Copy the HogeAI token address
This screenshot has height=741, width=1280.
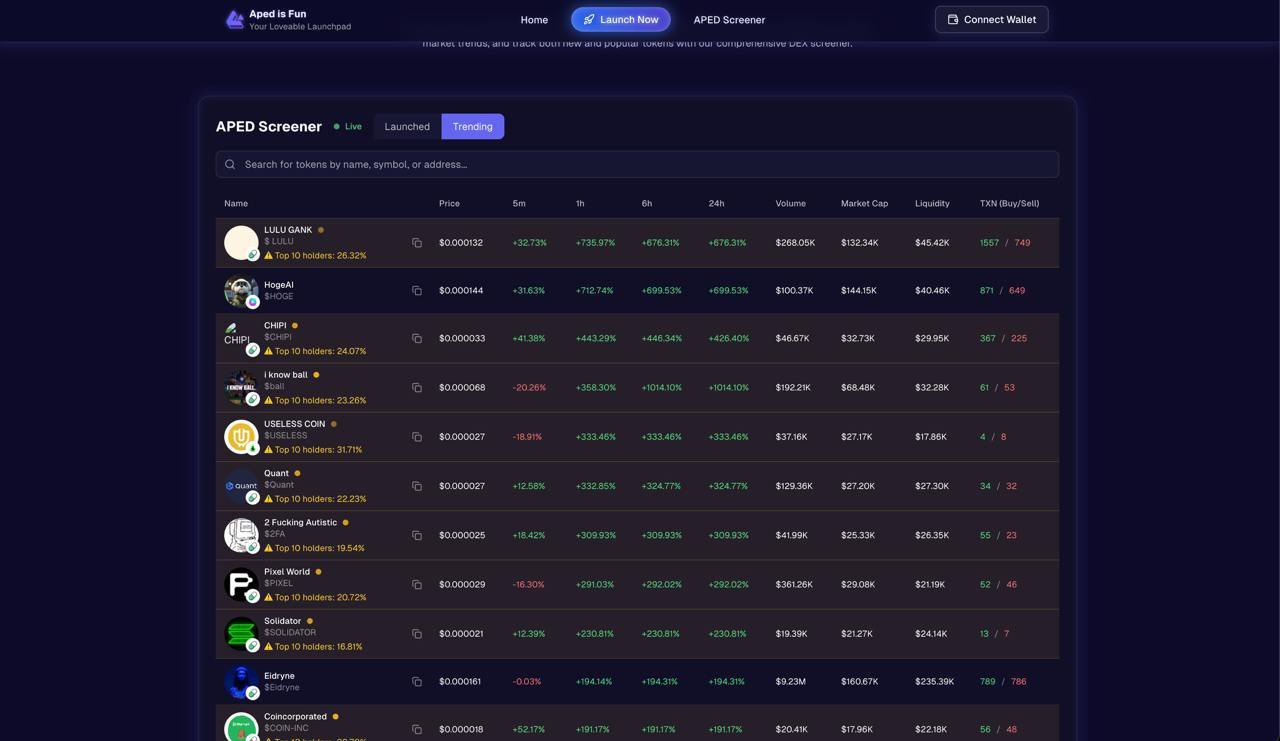pyautogui.click(x=417, y=291)
